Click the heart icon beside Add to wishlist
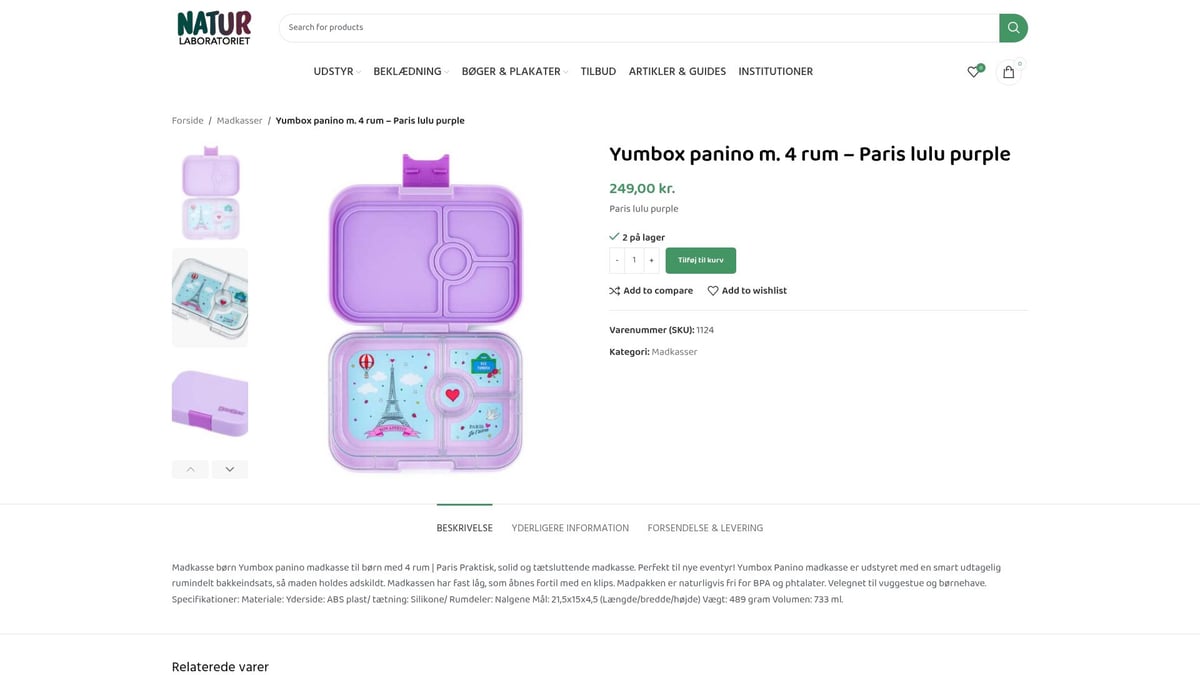Screen dimensions: 1200x675 coord(712,290)
